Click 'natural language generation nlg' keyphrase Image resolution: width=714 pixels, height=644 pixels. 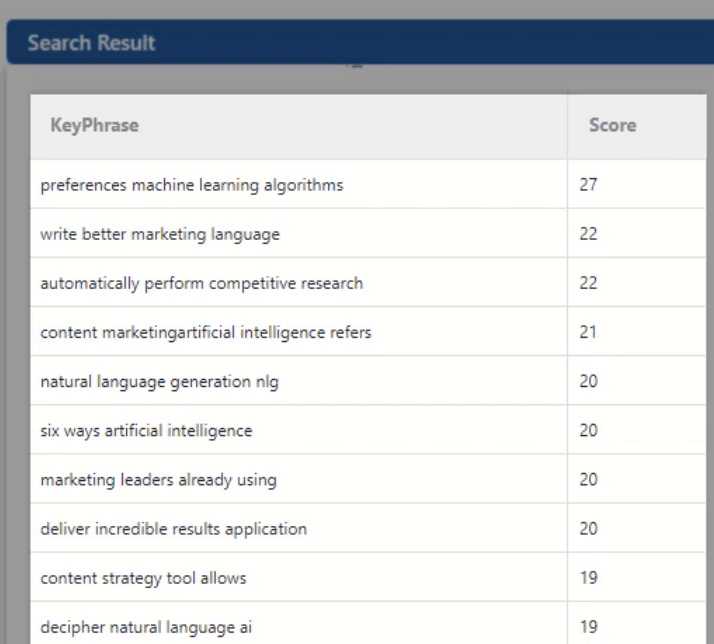(159, 381)
